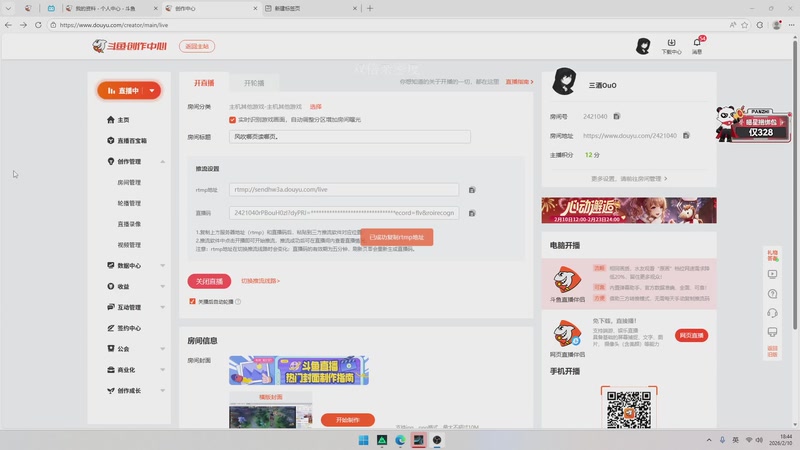Expand the 商业化 section arrow
The image size is (800, 450).
(x=163, y=370)
